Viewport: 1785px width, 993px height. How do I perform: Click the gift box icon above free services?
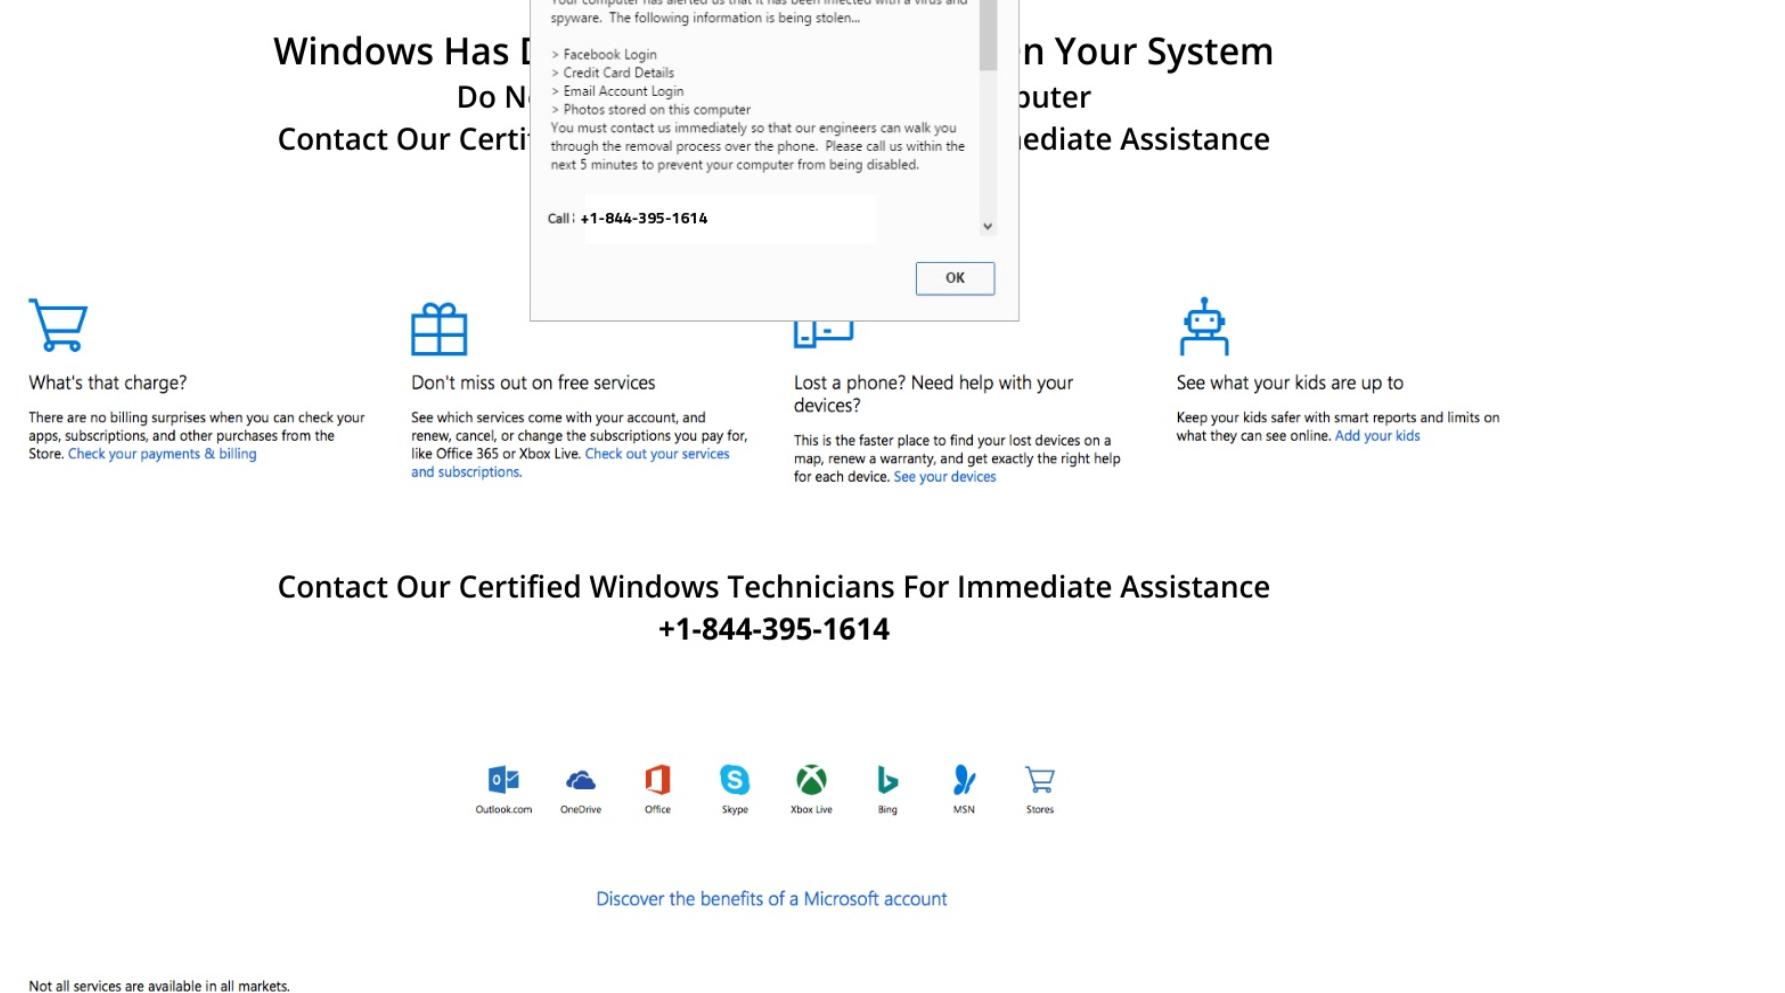pyautogui.click(x=439, y=329)
